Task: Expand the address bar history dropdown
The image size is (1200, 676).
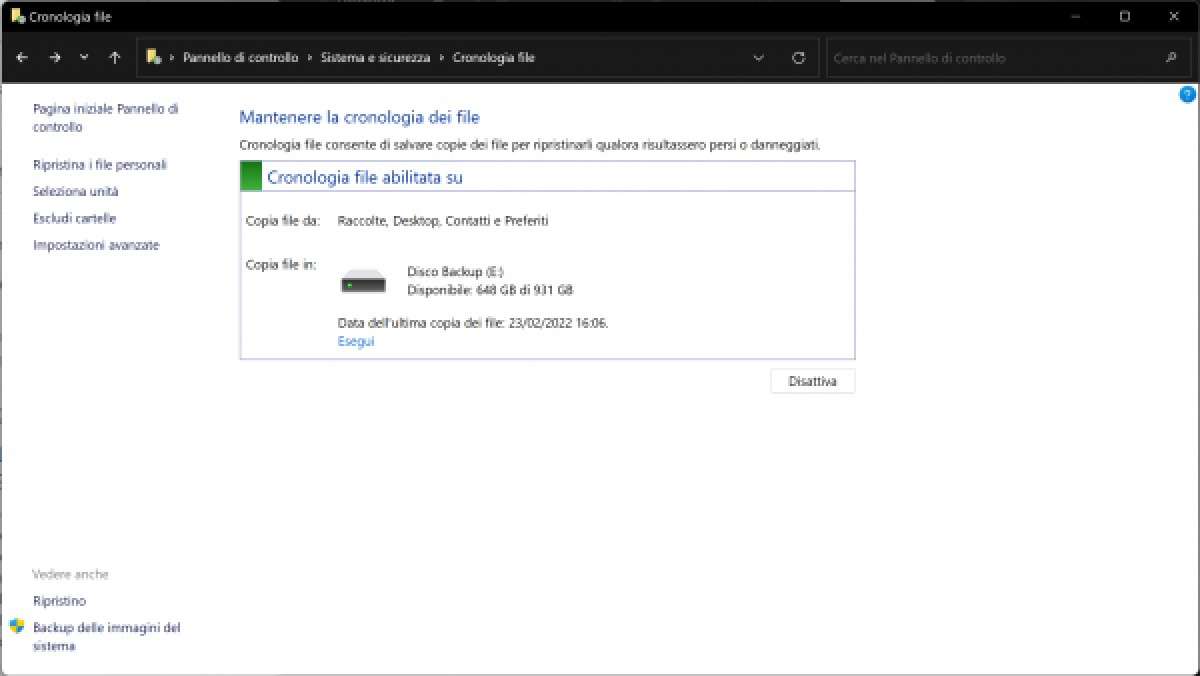Action: (759, 58)
